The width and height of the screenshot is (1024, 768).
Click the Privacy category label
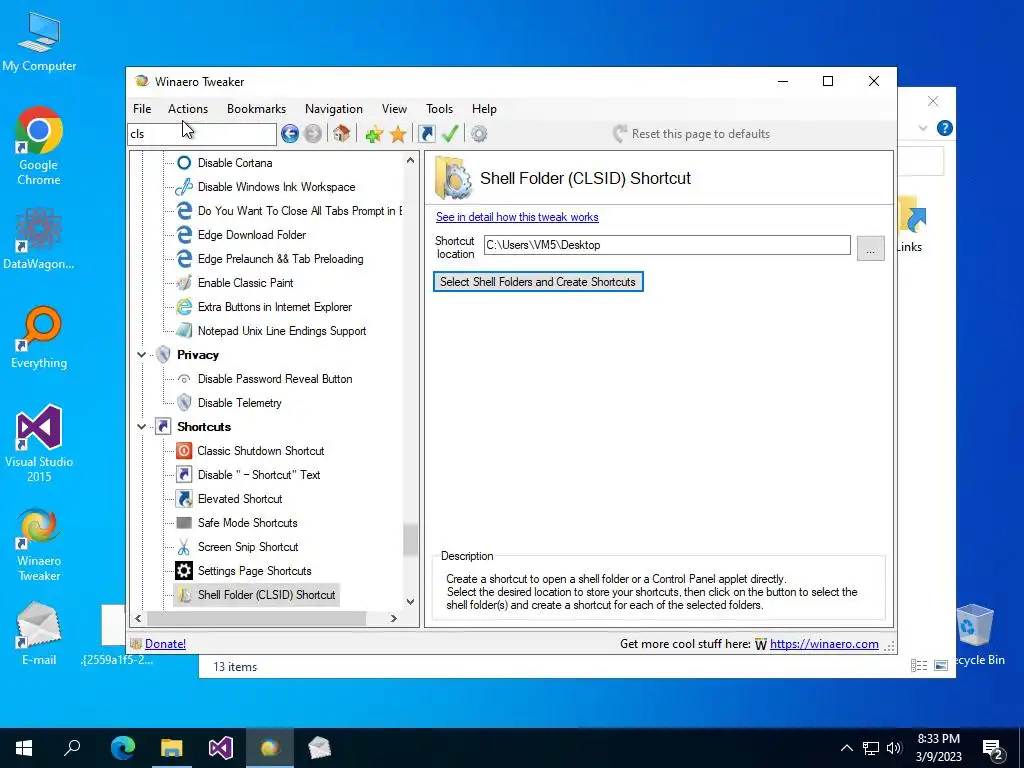click(x=197, y=355)
